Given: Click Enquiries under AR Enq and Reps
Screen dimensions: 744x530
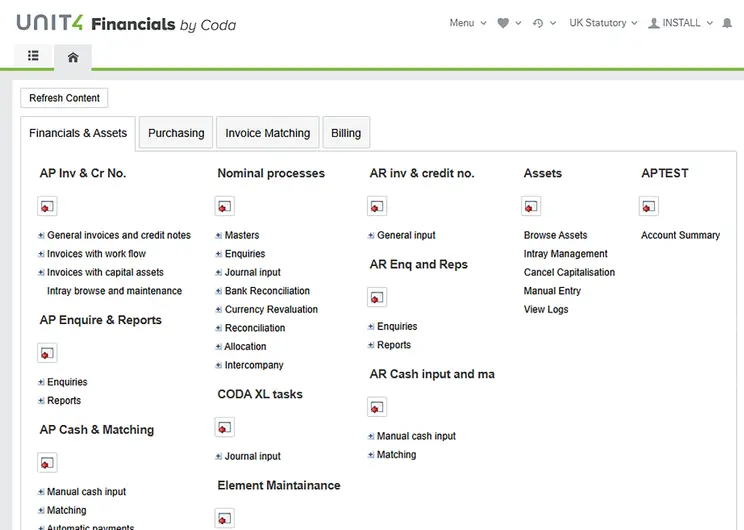Looking at the screenshot, I should point(397,326).
